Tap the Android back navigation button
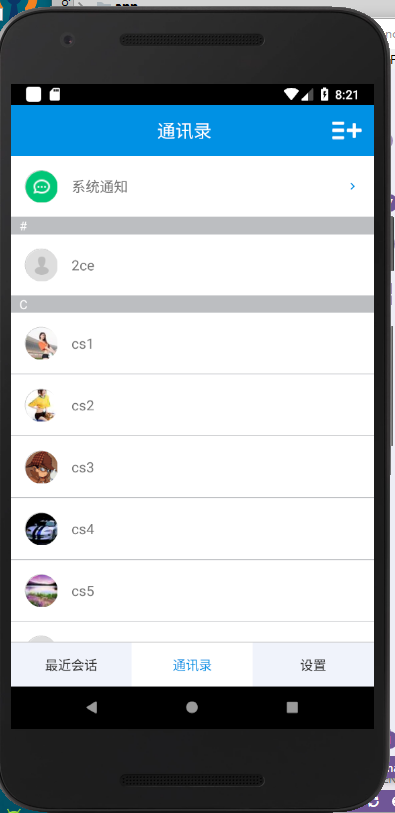Viewport: 395px width, 813px height. (92, 707)
